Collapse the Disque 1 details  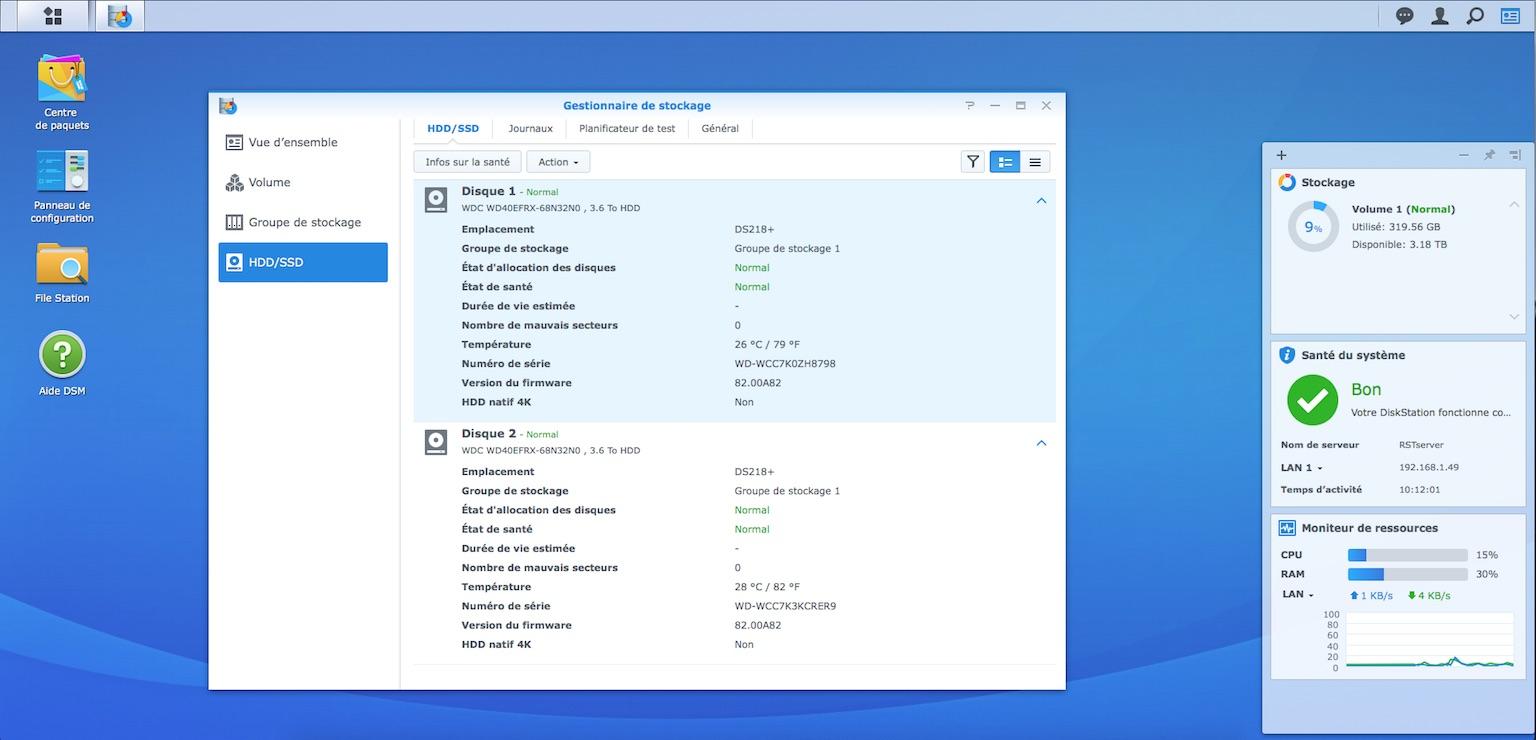pyautogui.click(x=1041, y=200)
